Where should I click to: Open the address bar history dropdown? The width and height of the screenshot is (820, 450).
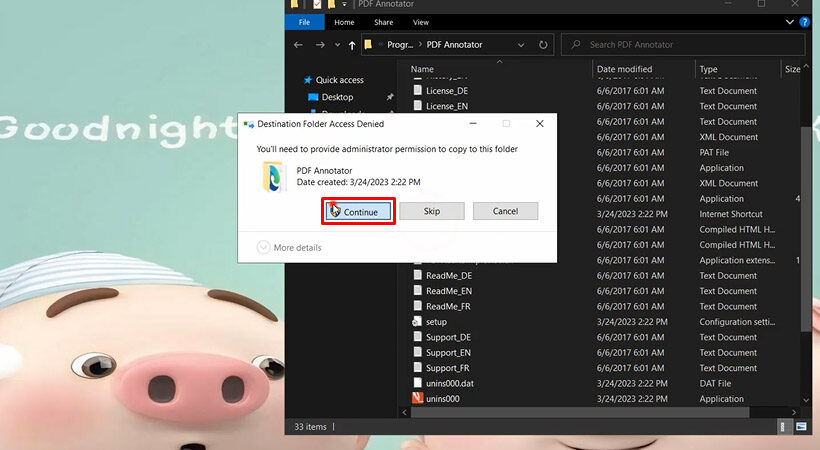(521, 45)
